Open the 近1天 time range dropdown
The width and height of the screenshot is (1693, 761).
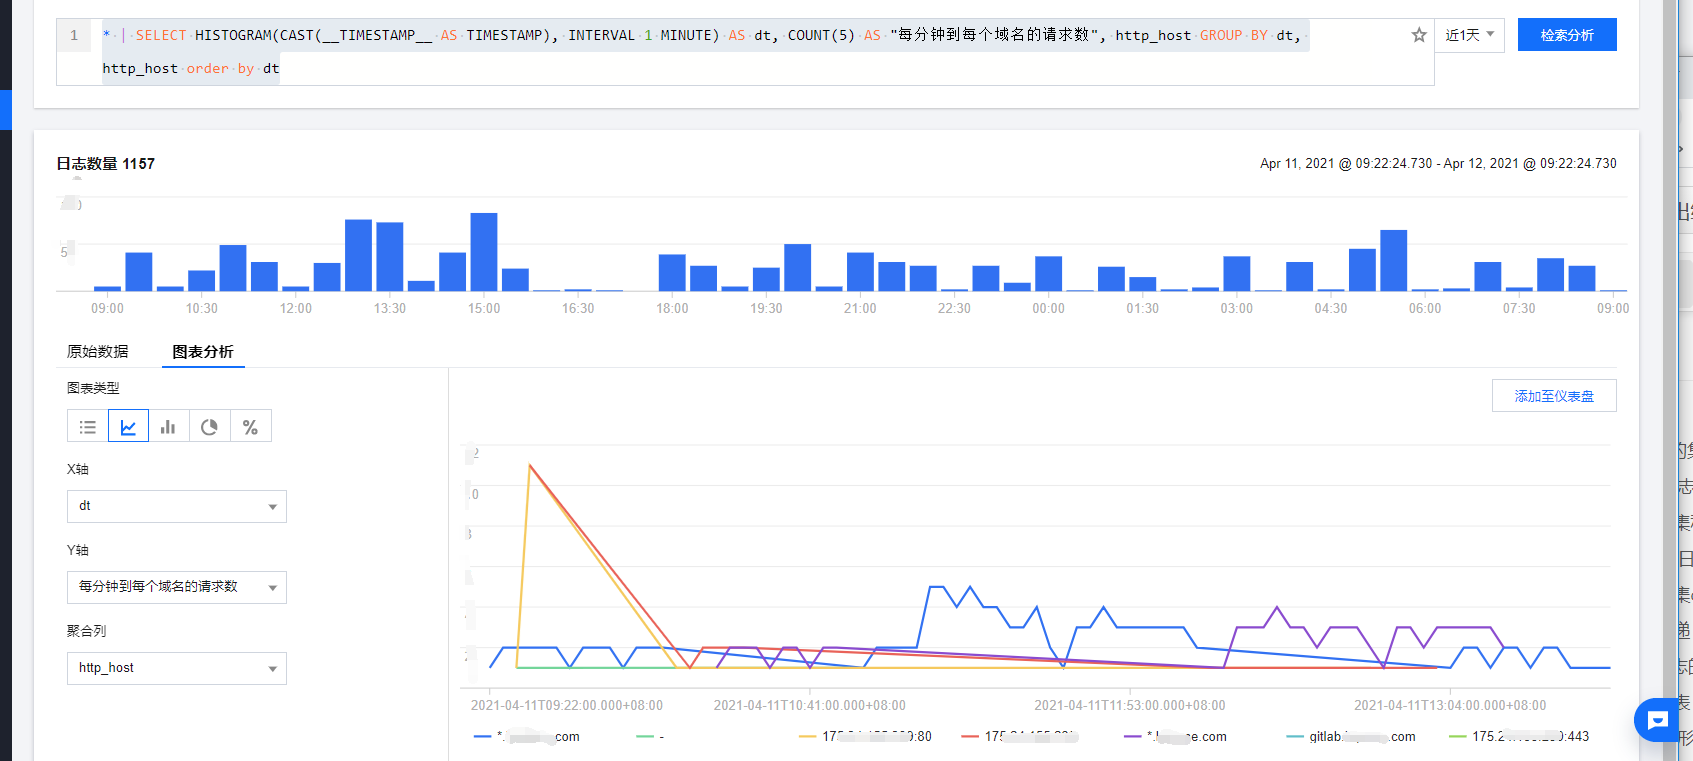[x=1469, y=35]
